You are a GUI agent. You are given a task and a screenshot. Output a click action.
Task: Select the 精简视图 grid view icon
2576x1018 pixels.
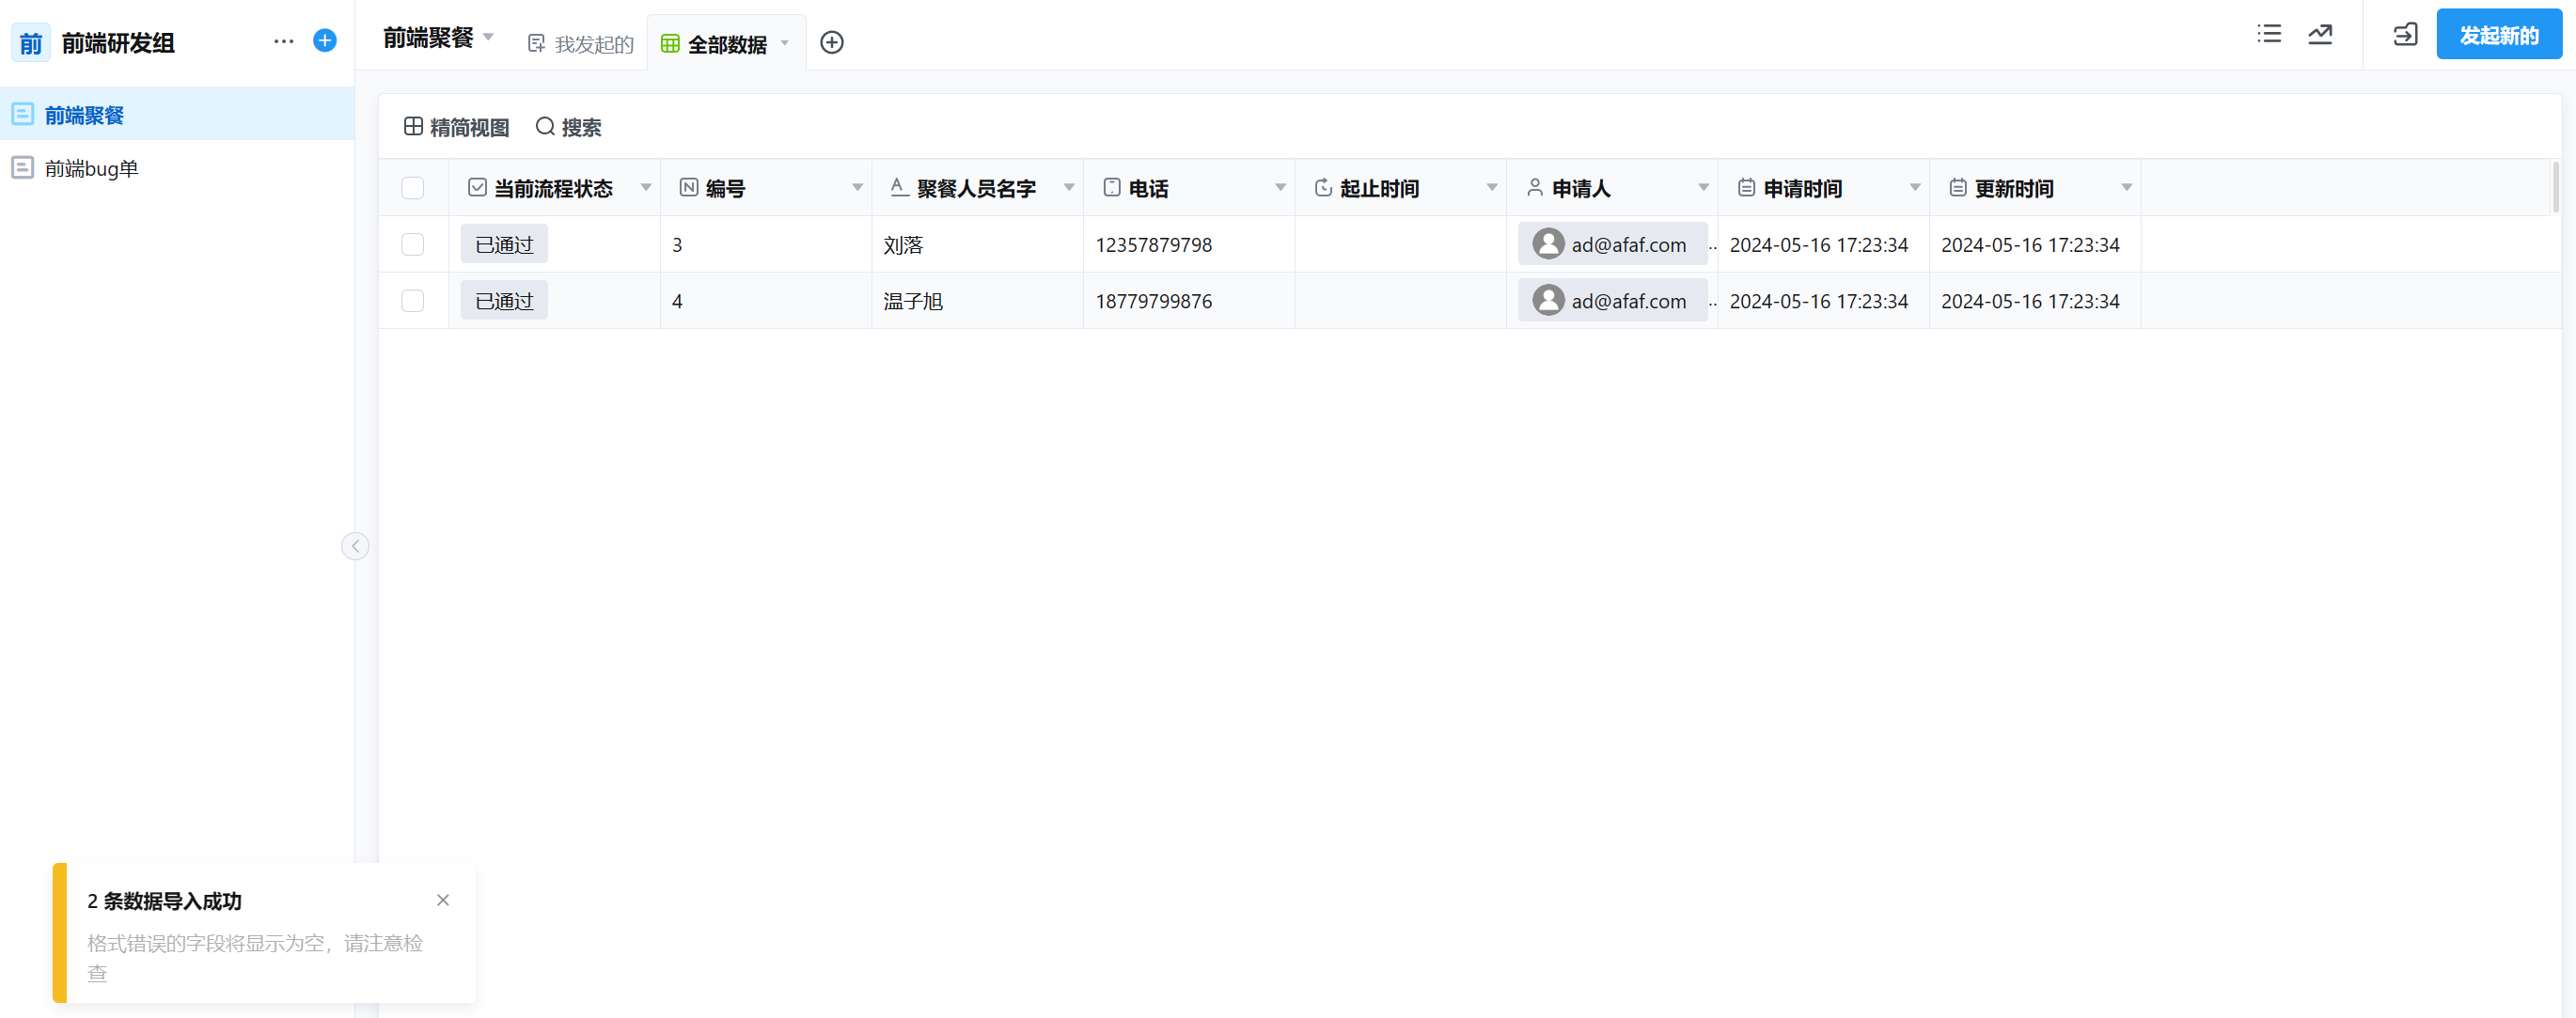412,126
